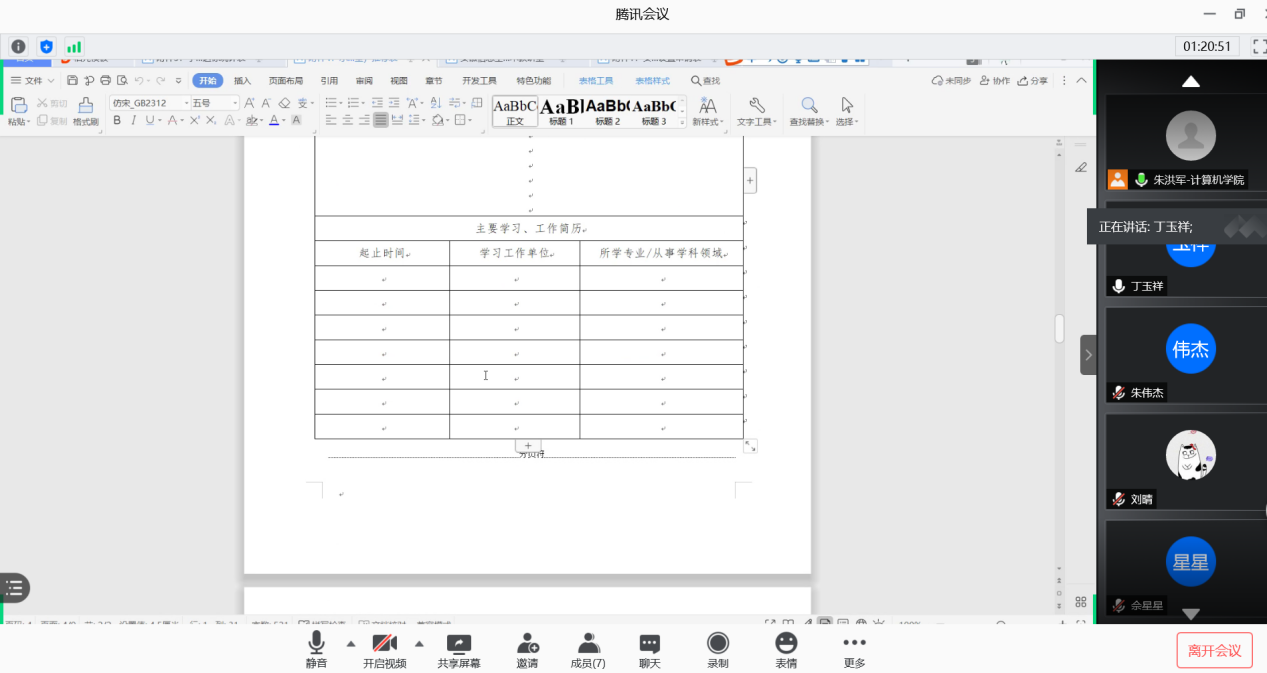
Task: Enter full screen using the top-right icon
Action: click(x=1260, y=46)
